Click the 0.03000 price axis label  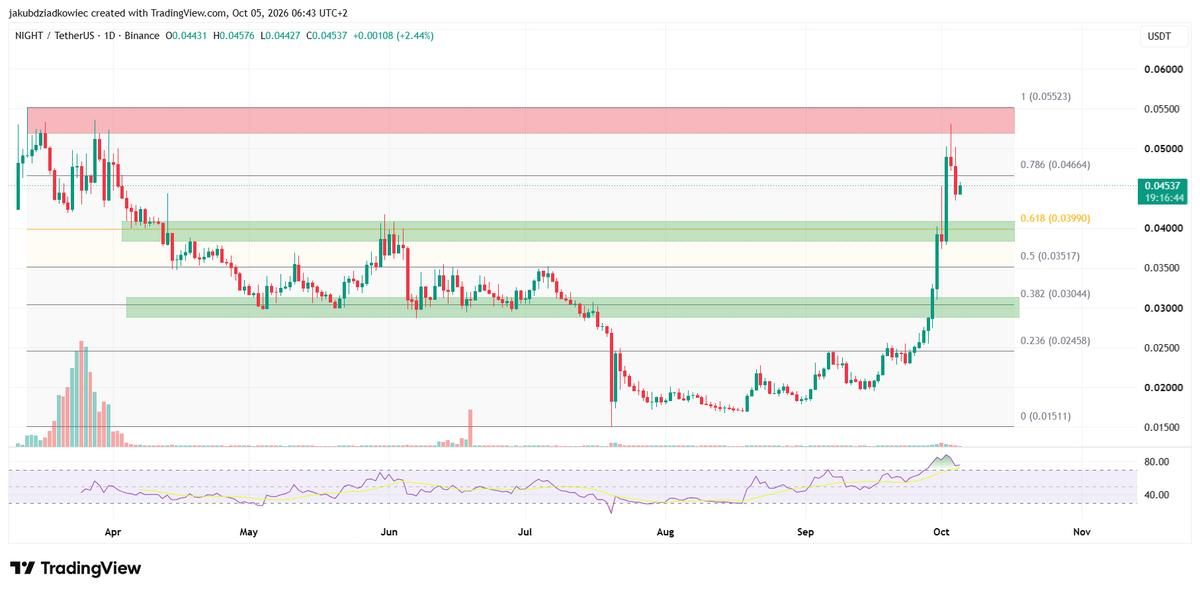pos(1162,309)
